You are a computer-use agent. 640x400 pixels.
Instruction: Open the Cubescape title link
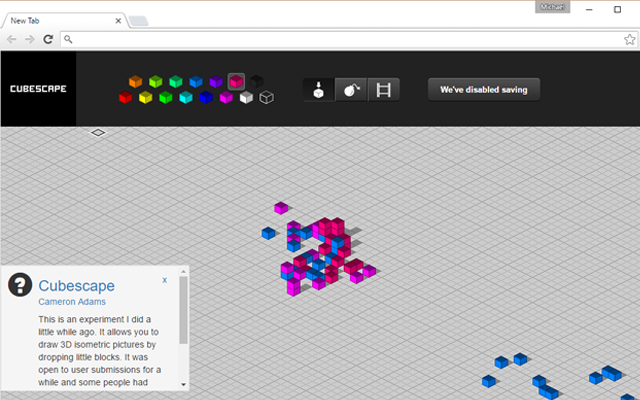(x=76, y=286)
